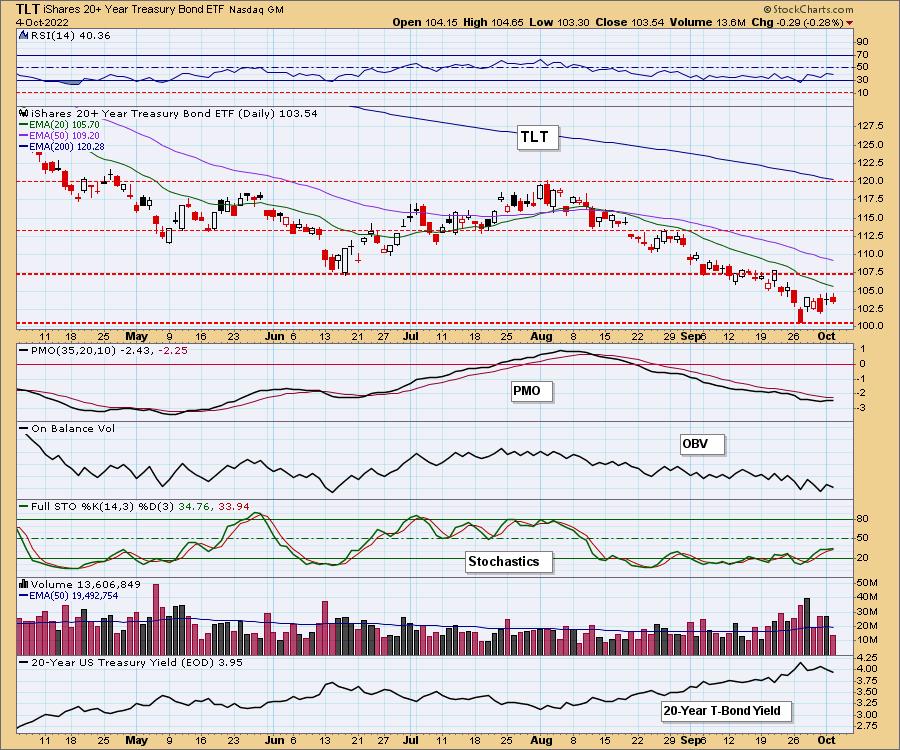Click the 120.0 price axis label
900x750 pixels.
[871, 181]
